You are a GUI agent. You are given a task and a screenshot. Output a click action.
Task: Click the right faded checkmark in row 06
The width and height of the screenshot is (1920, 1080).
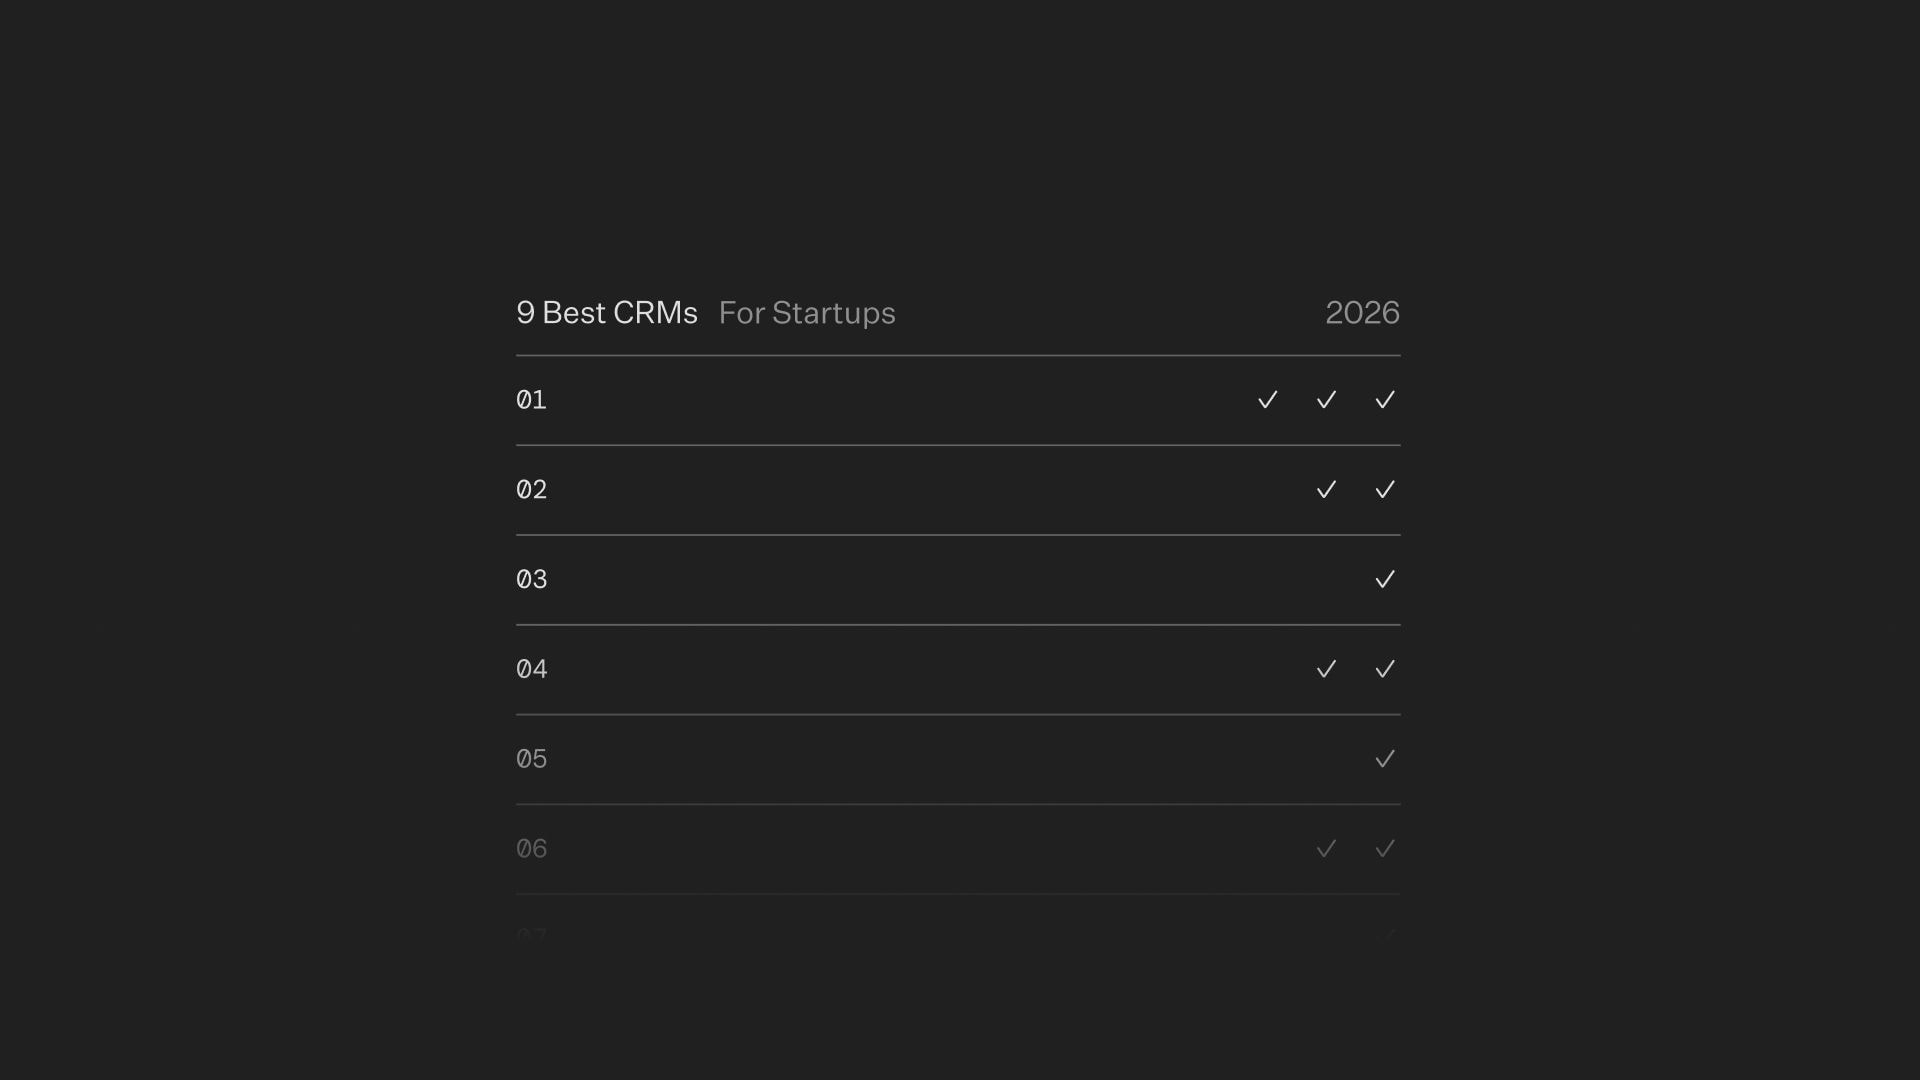(1385, 849)
